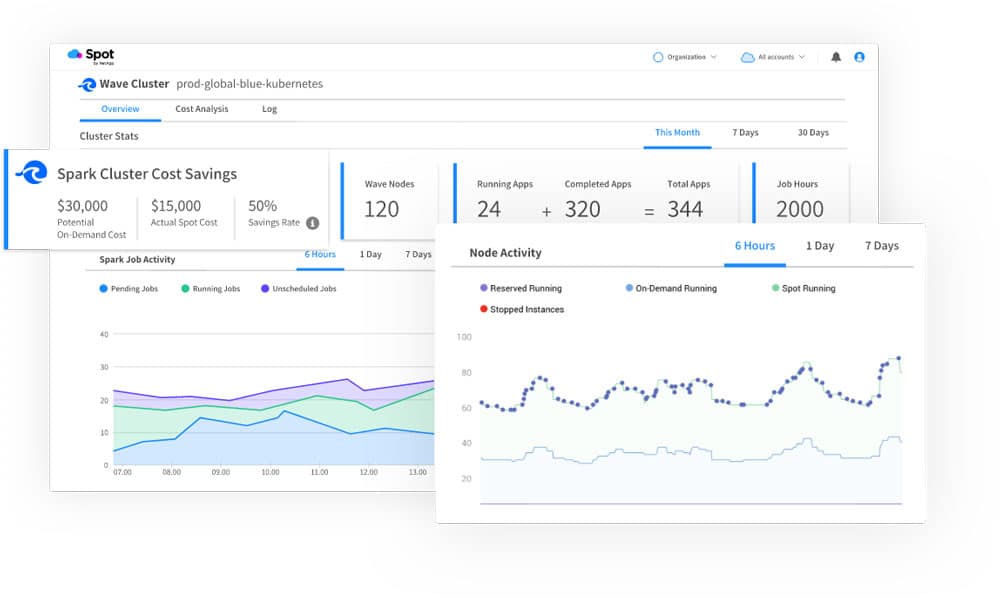1000x598 pixels.
Task: Click the 50% Savings Rate value
Action: [x=262, y=206]
